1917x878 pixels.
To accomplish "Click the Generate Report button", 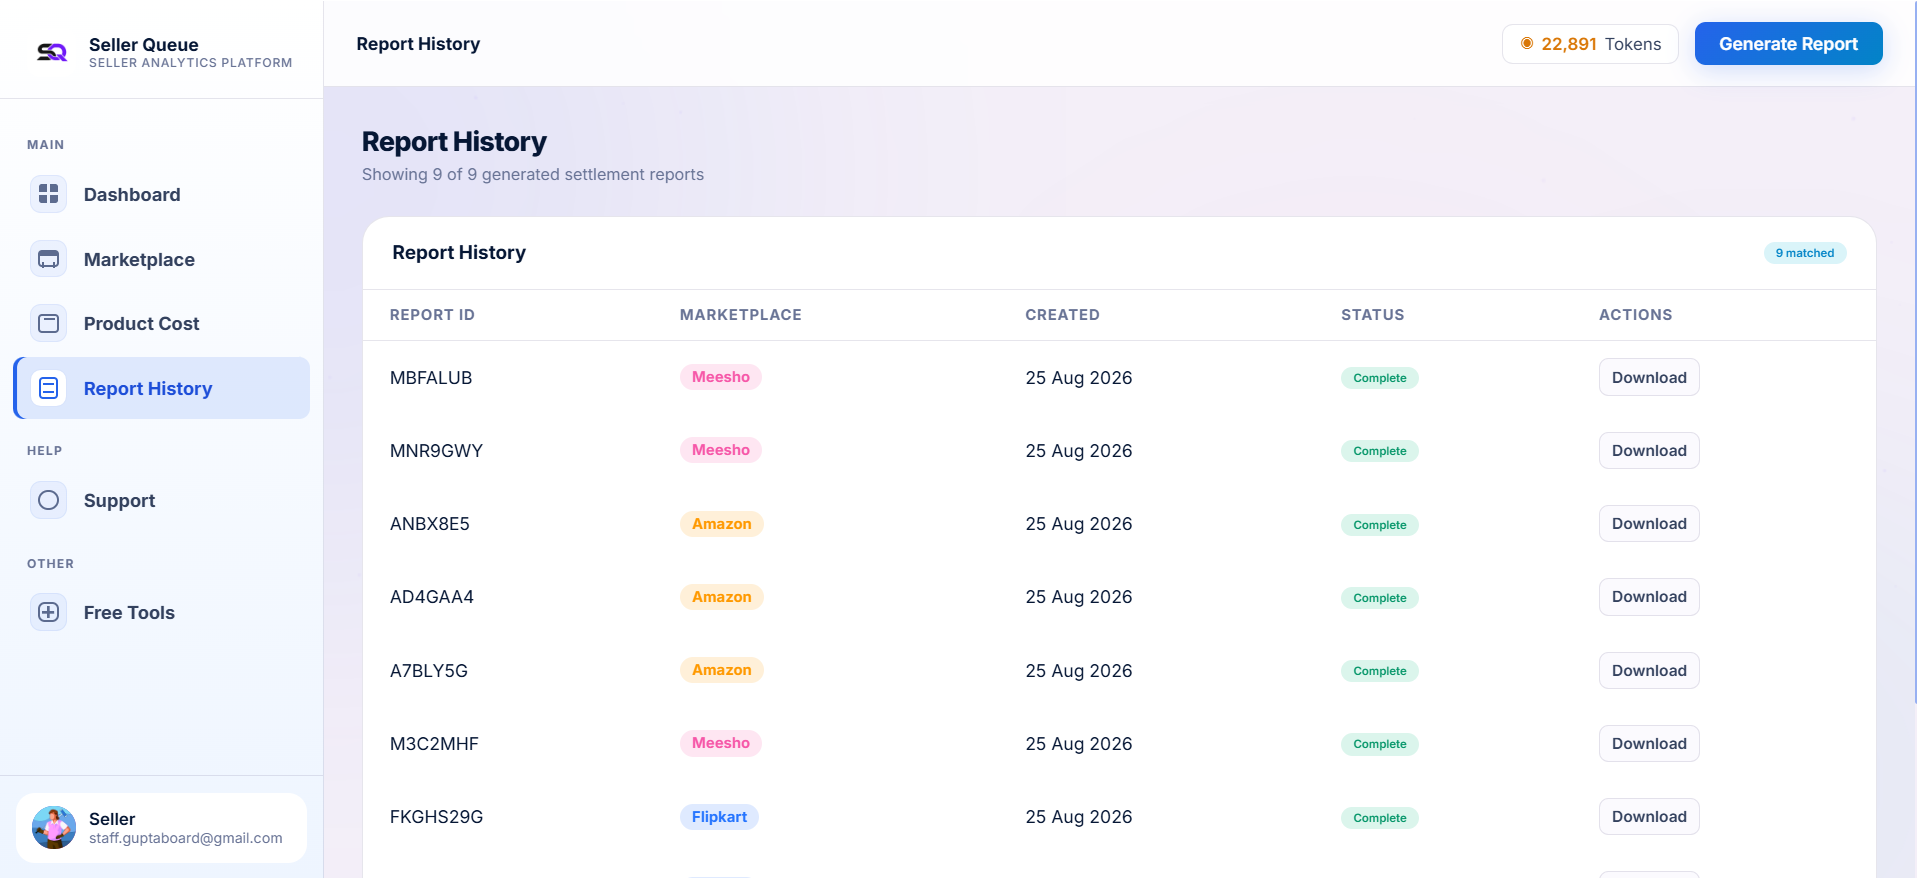I will click(x=1788, y=44).
